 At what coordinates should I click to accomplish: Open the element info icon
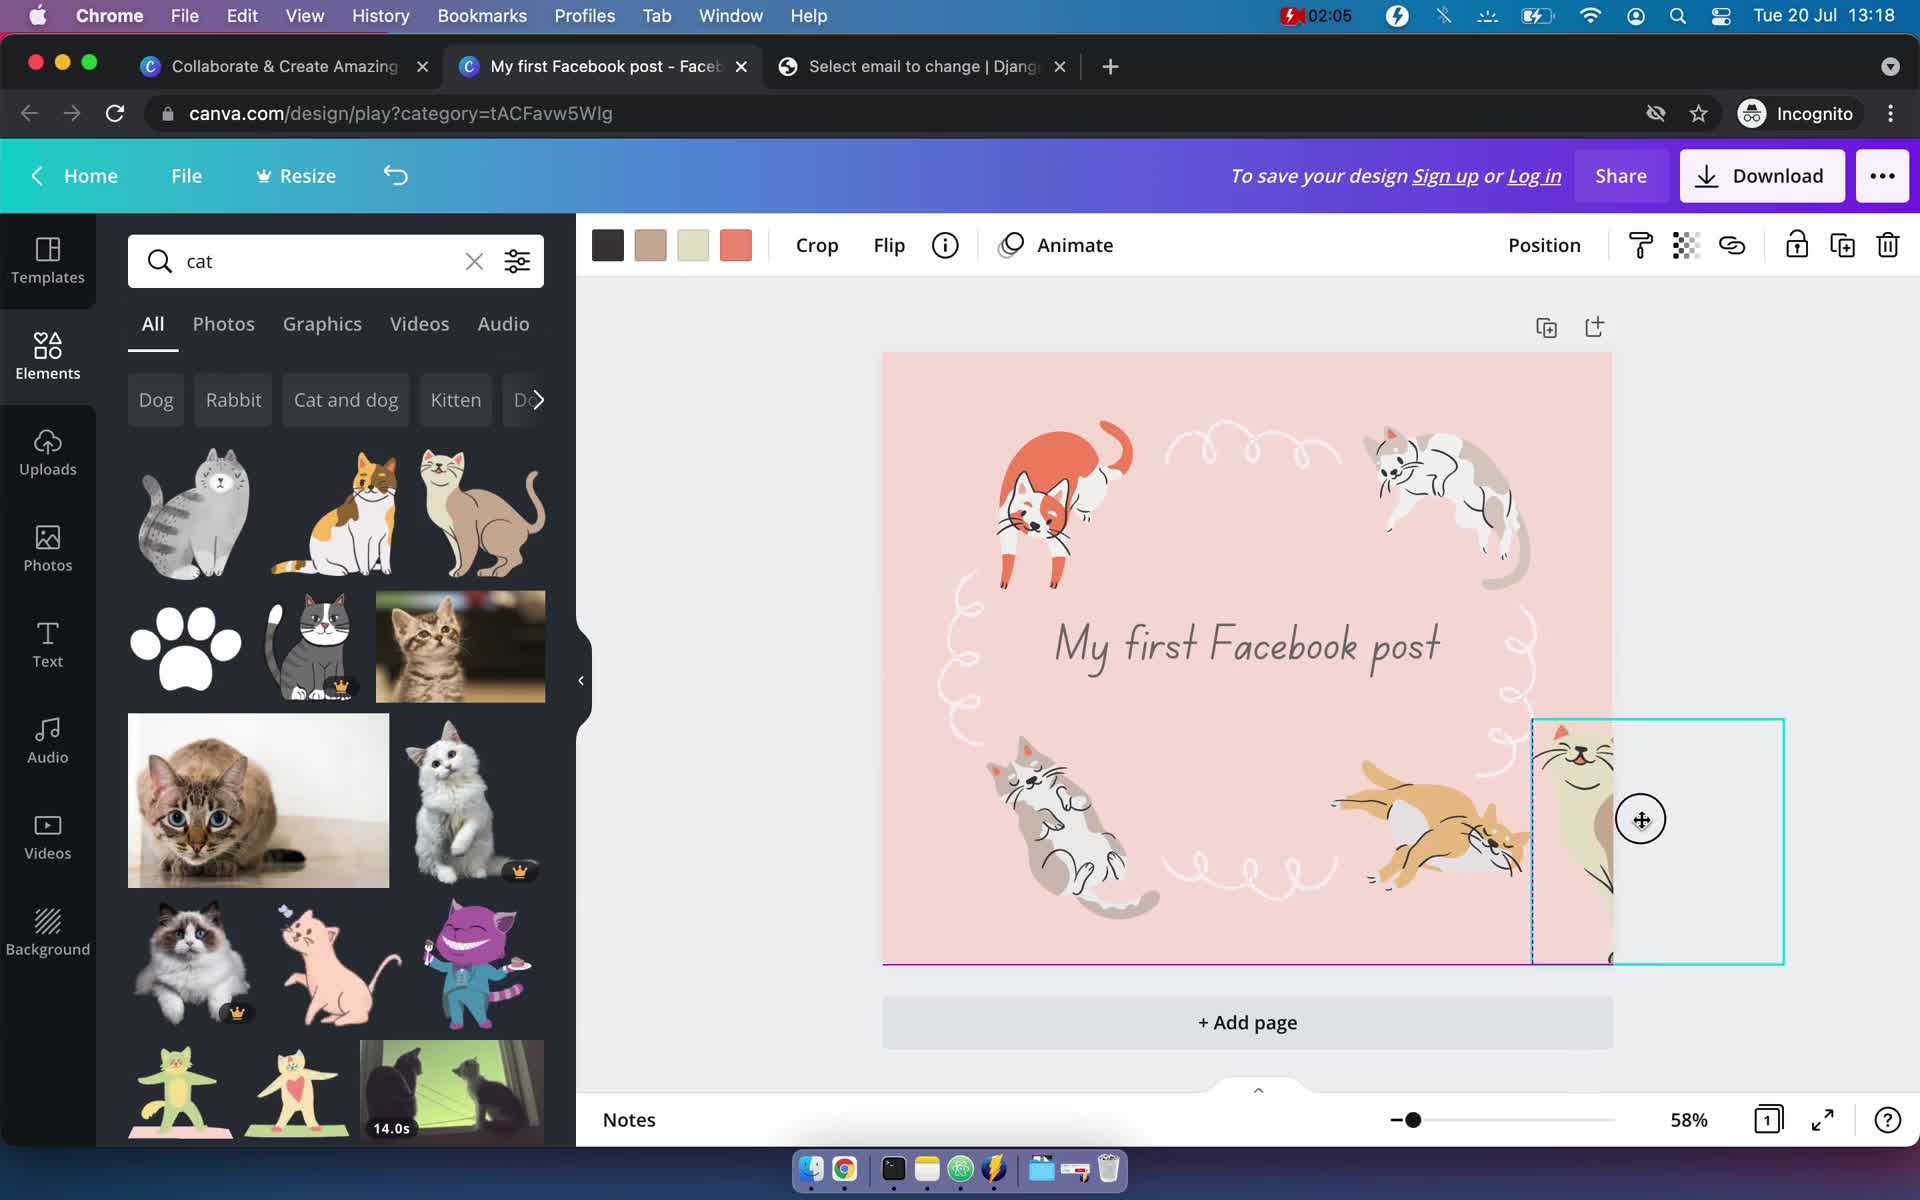tap(945, 245)
